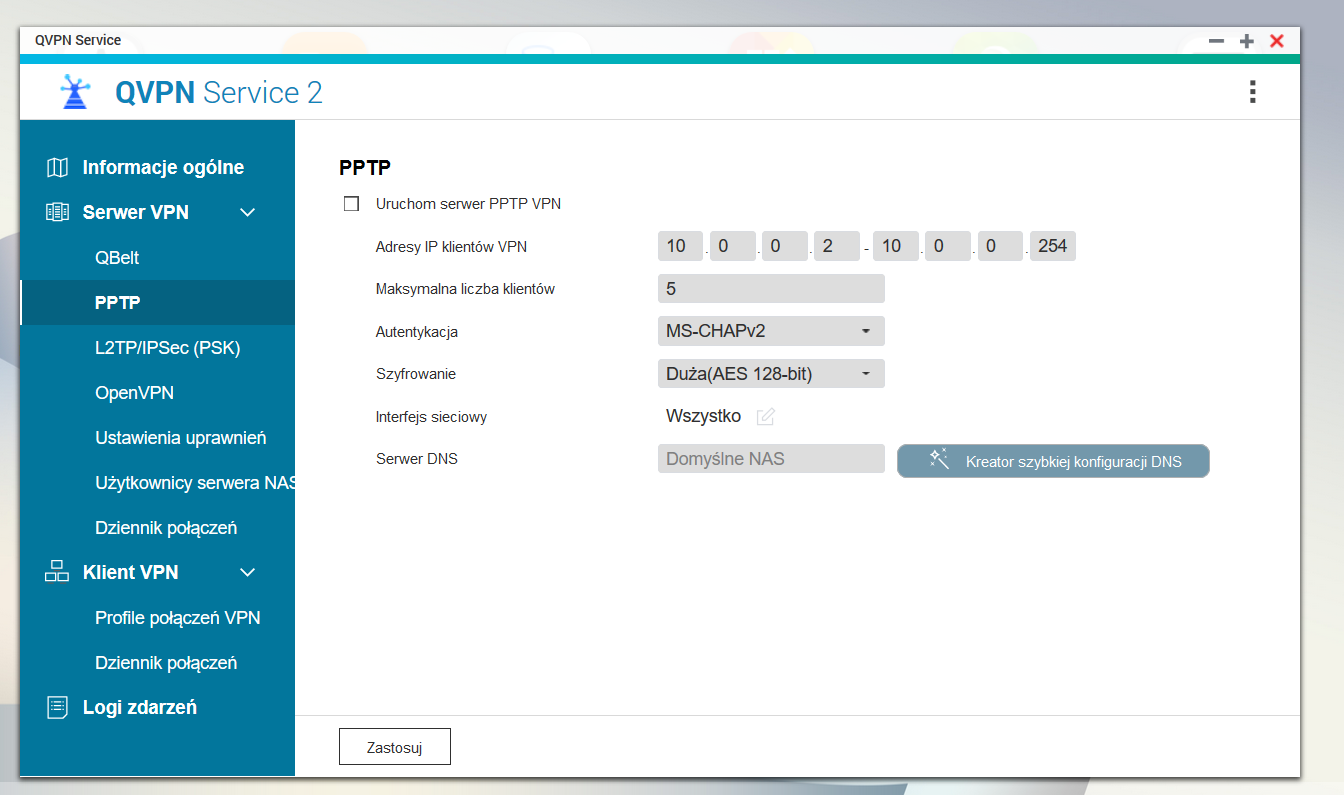
Task: Click the Logi zdarzeń document icon
Action: pyautogui.click(x=58, y=707)
